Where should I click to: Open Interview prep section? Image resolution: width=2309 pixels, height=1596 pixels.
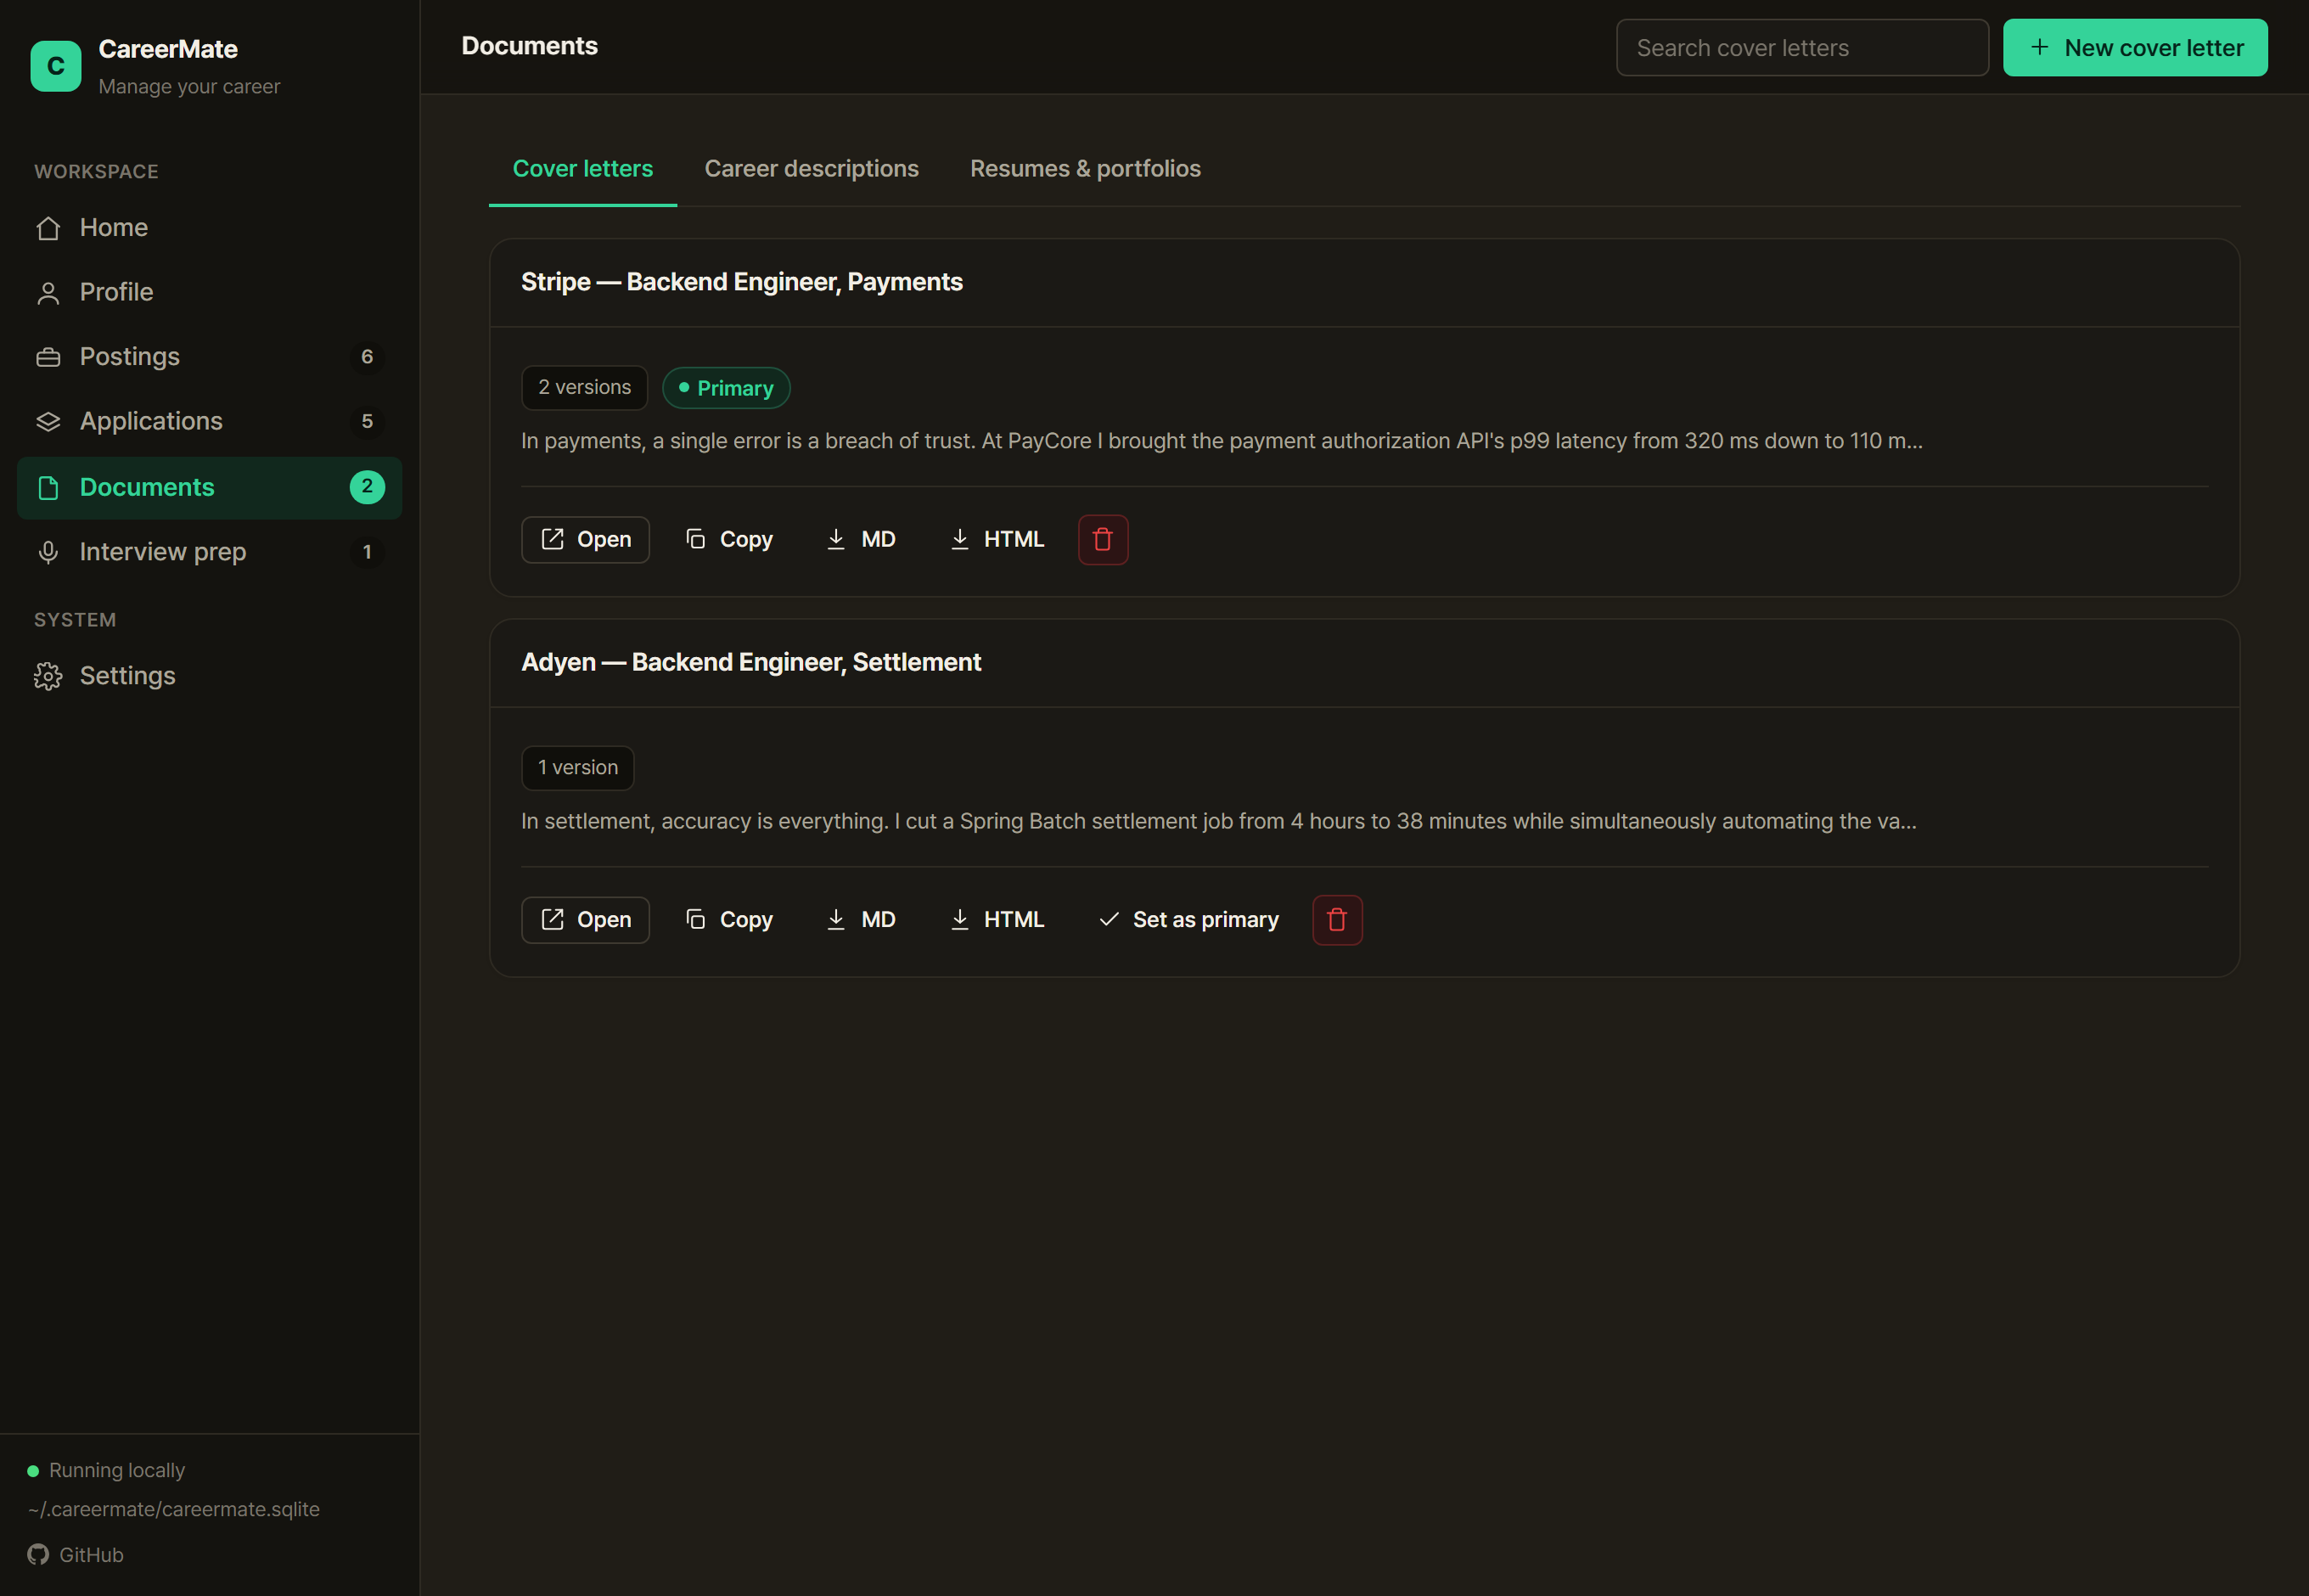(210, 552)
